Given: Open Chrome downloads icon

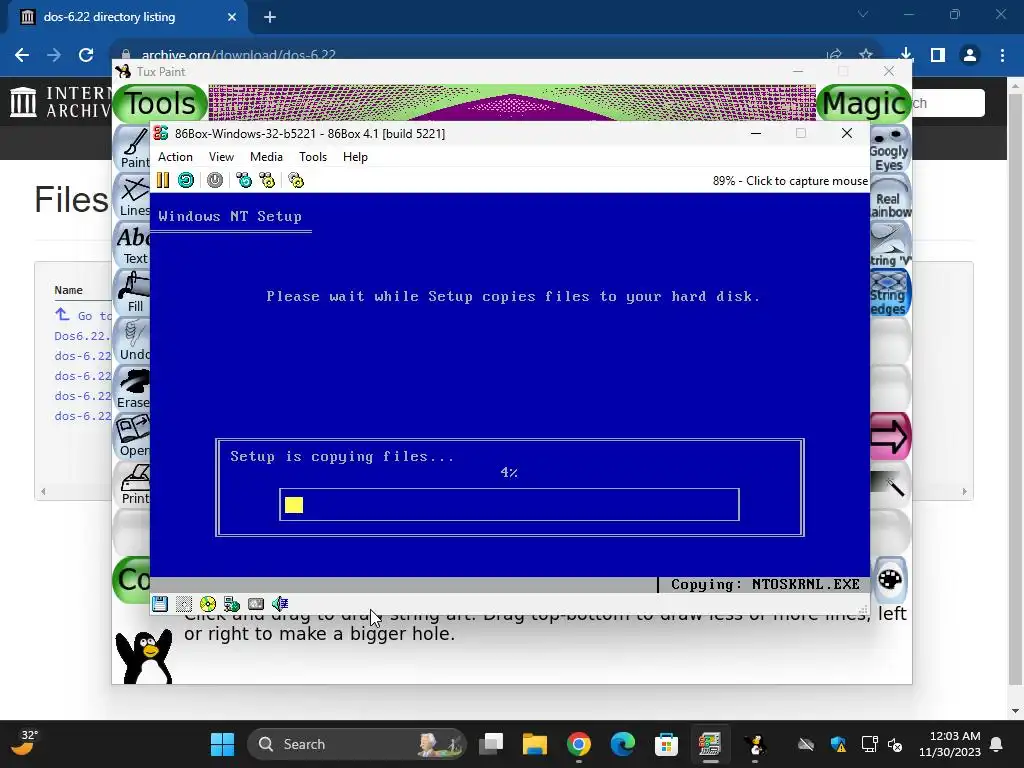Looking at the screenshot, I should [x=906, y=55].
